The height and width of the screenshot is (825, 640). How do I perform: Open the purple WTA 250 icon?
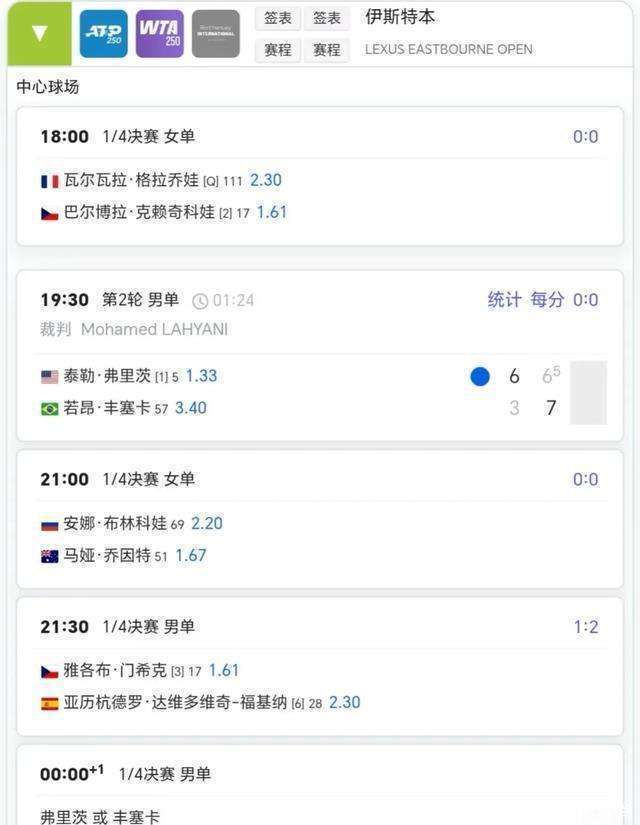tap(160, 33)
